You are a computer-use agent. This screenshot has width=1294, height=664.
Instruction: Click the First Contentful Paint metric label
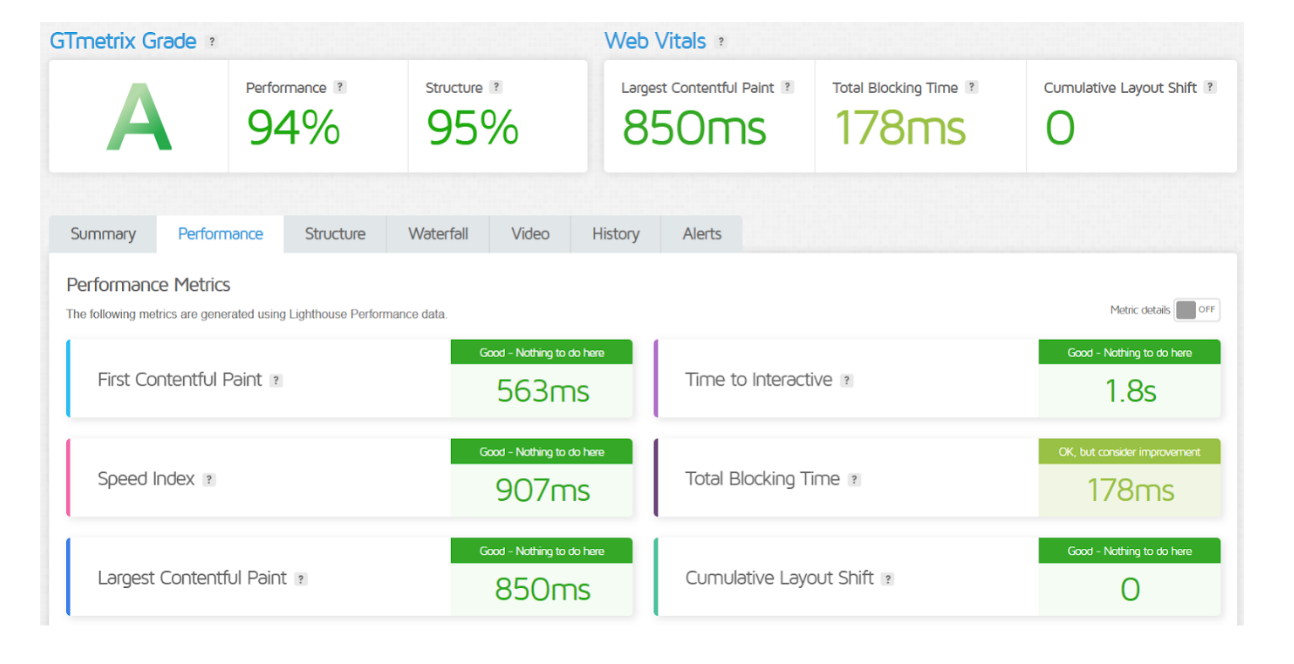(x=180, y=380)
